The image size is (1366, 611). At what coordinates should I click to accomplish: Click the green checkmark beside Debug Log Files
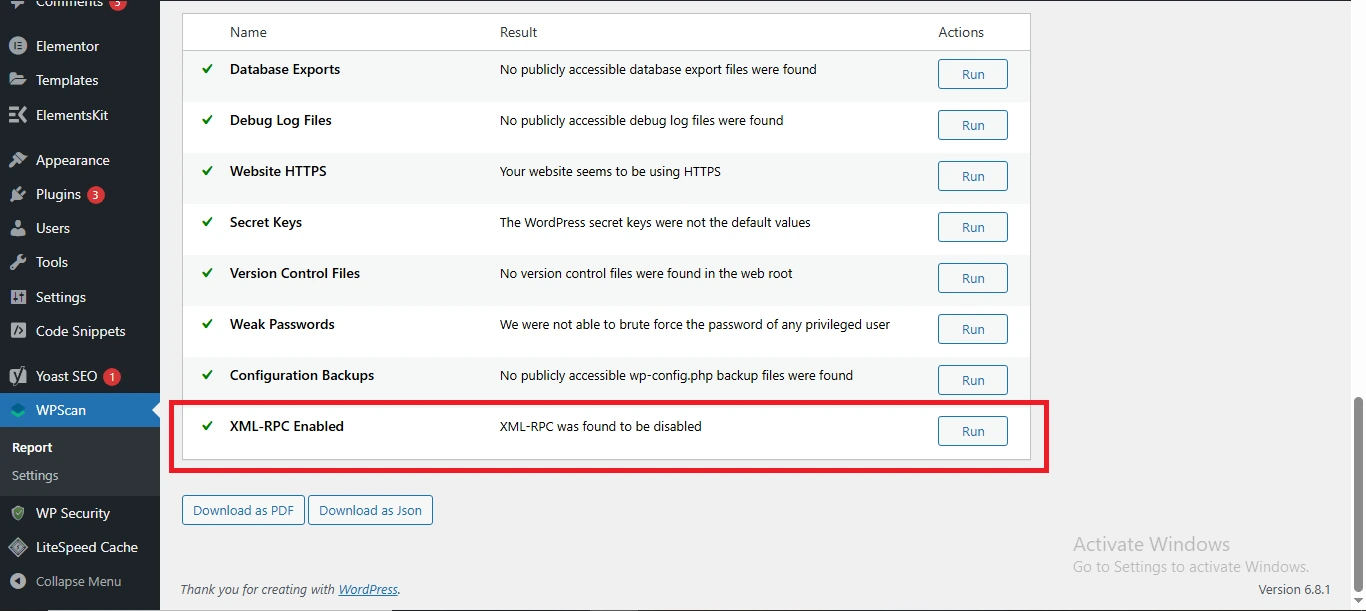pos(208,120)
